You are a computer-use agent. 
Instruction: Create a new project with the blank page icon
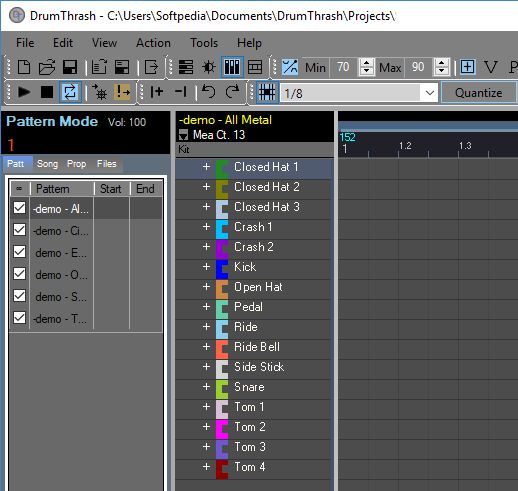point(24,67)
